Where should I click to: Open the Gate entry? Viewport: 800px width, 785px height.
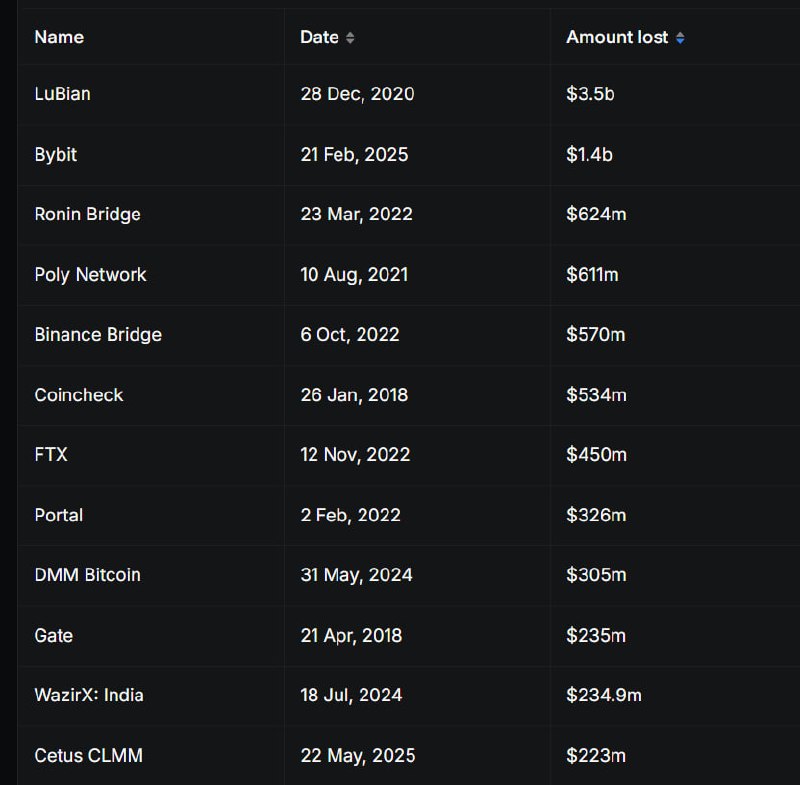53,635
